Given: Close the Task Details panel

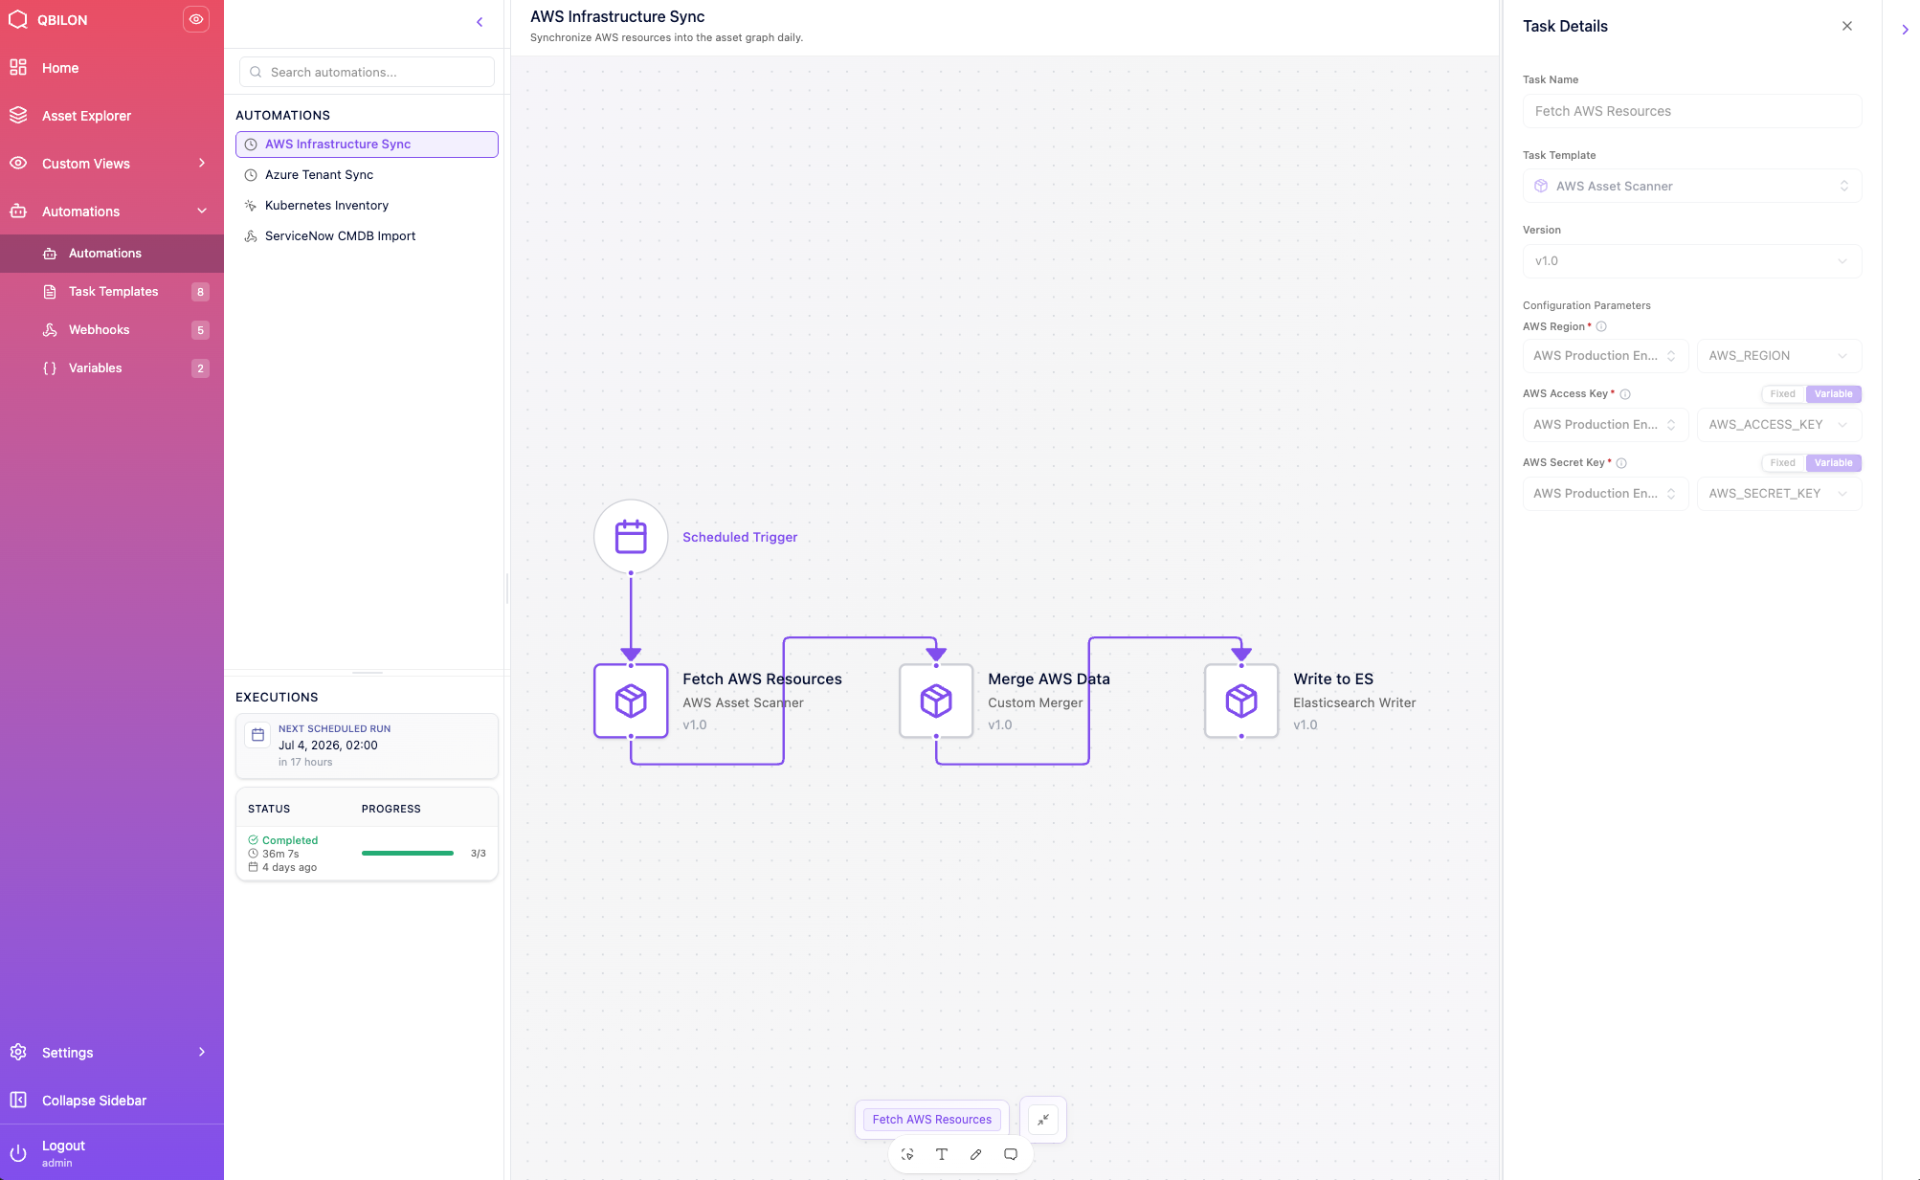Looking at the screenshot, I should [1847, 26].
